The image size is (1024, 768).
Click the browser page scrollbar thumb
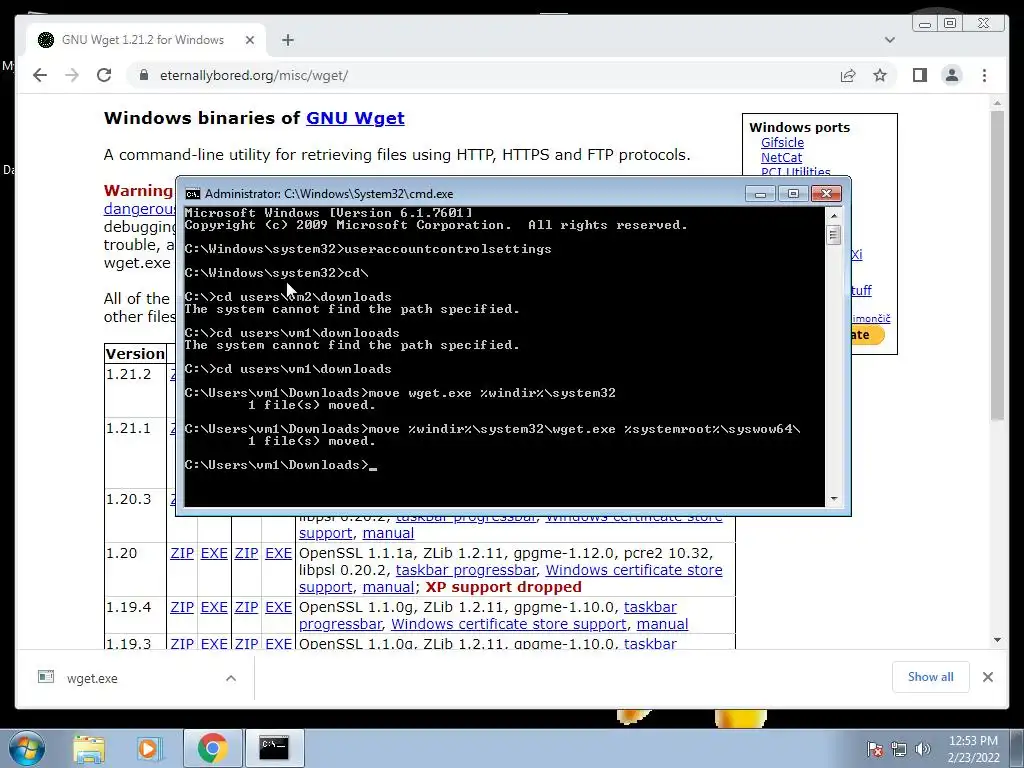pos(997,265)
